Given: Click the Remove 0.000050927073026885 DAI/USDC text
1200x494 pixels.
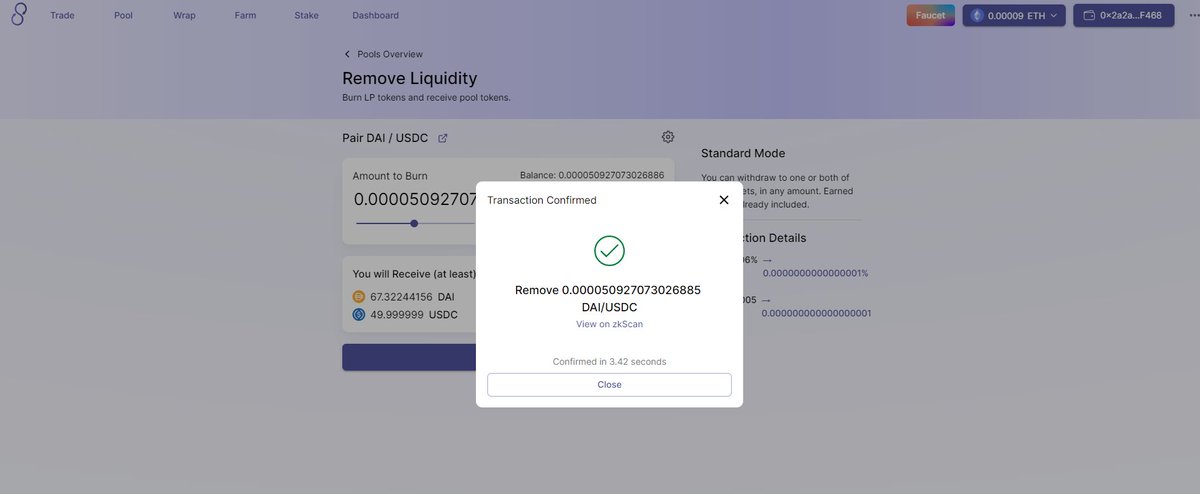Looking at the screenshot, I should click(609, 298).
